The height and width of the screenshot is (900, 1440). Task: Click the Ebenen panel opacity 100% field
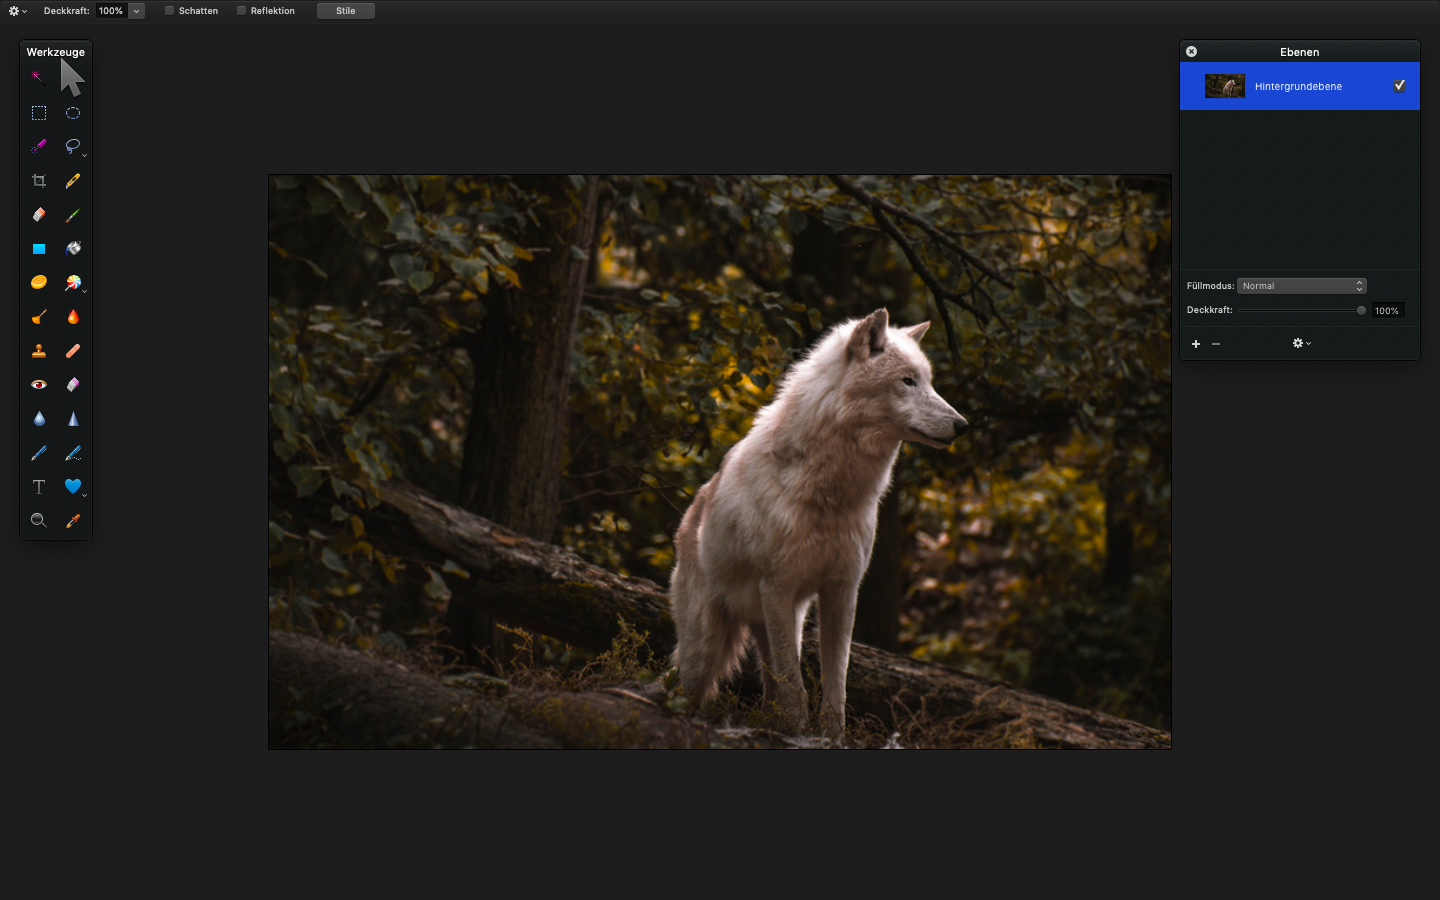[x=1387, y=311]
